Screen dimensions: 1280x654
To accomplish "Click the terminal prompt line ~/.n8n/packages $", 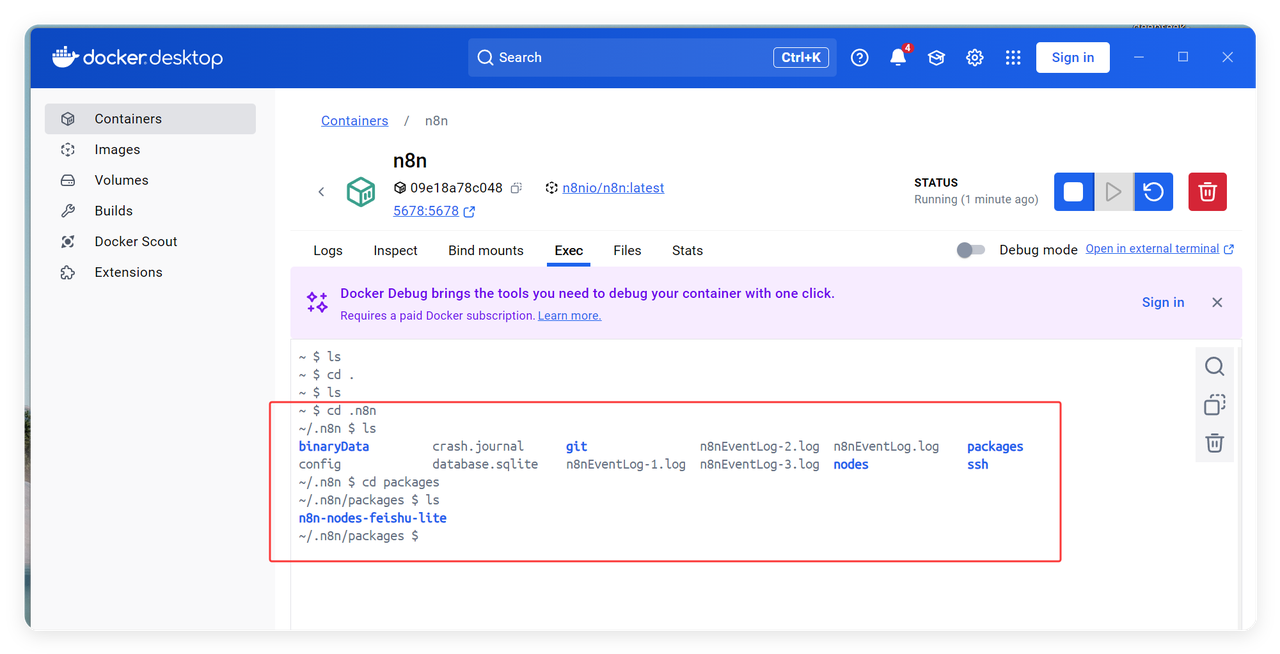I will [x=359, y=536].
